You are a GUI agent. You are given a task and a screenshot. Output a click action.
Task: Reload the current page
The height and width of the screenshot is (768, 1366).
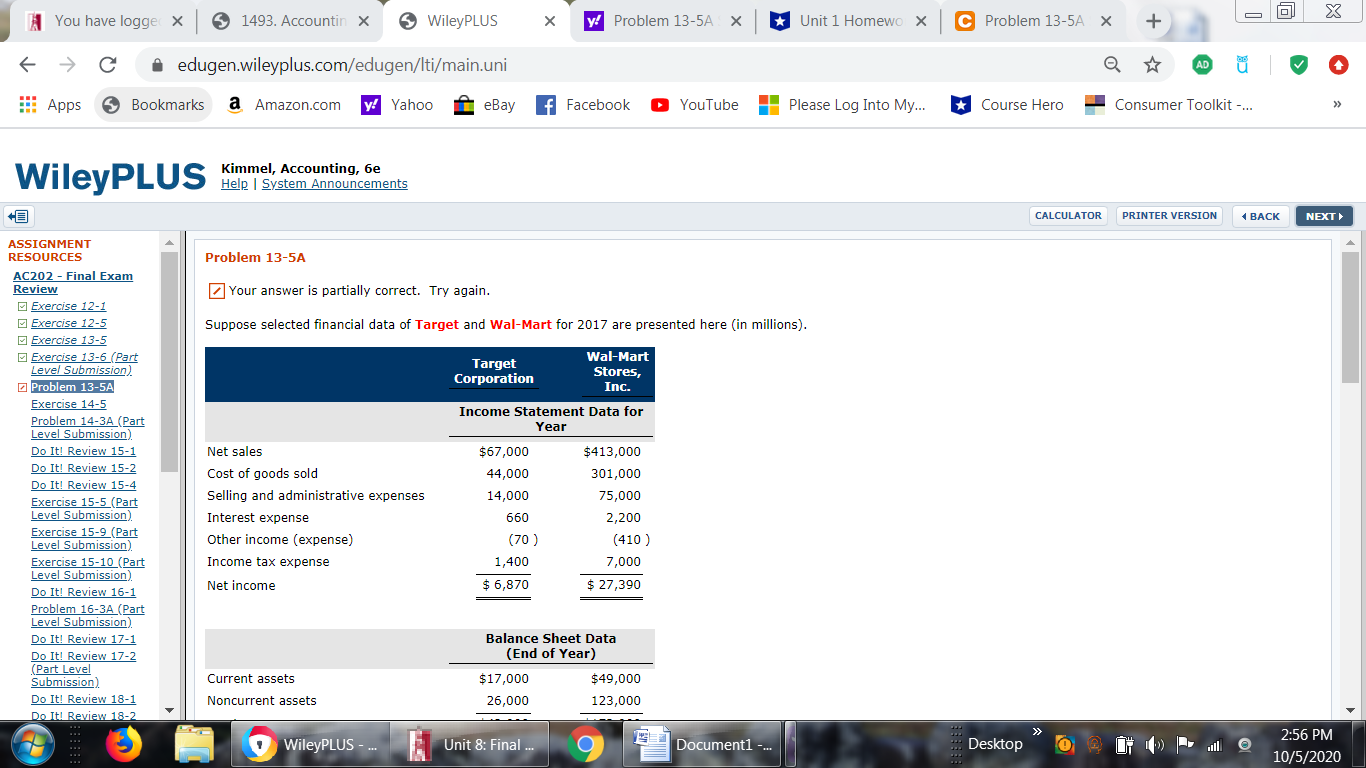click(106, 65)
